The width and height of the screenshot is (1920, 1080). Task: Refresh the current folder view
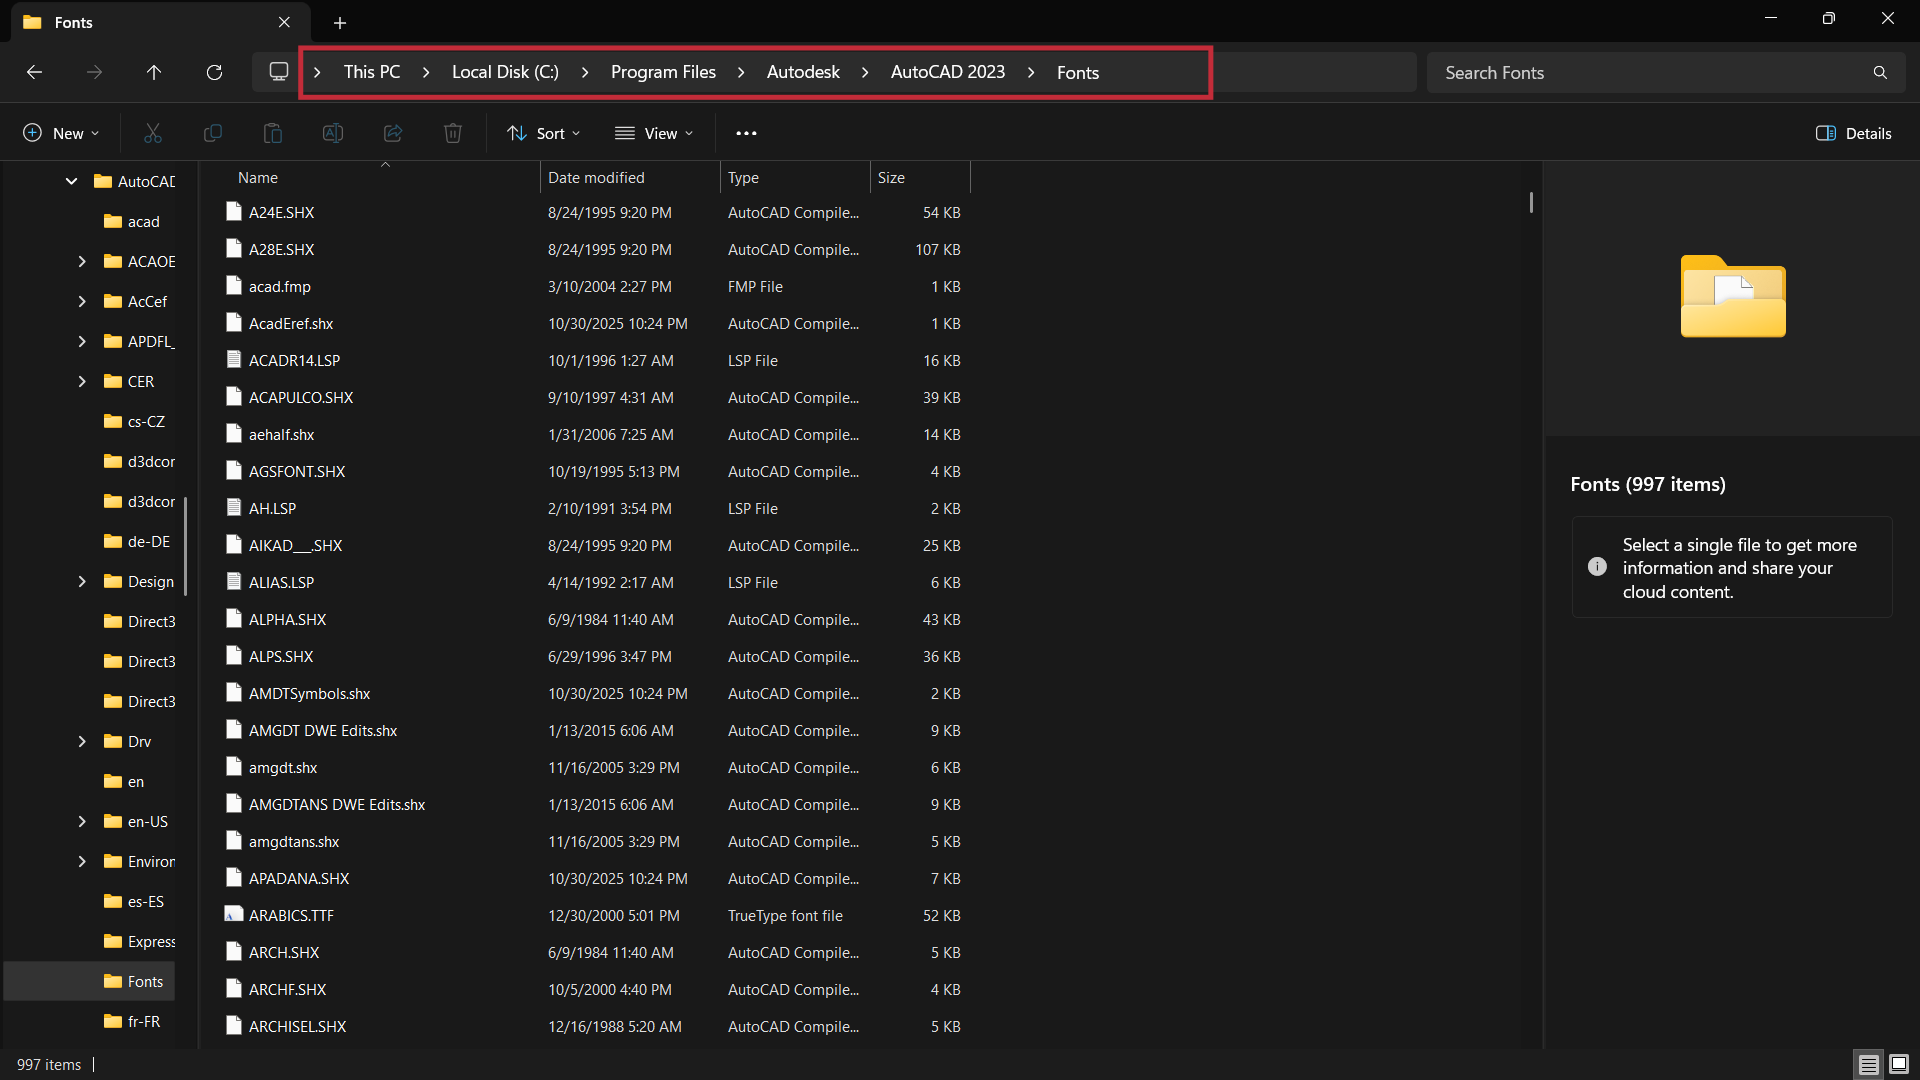[x=214, y=72]
